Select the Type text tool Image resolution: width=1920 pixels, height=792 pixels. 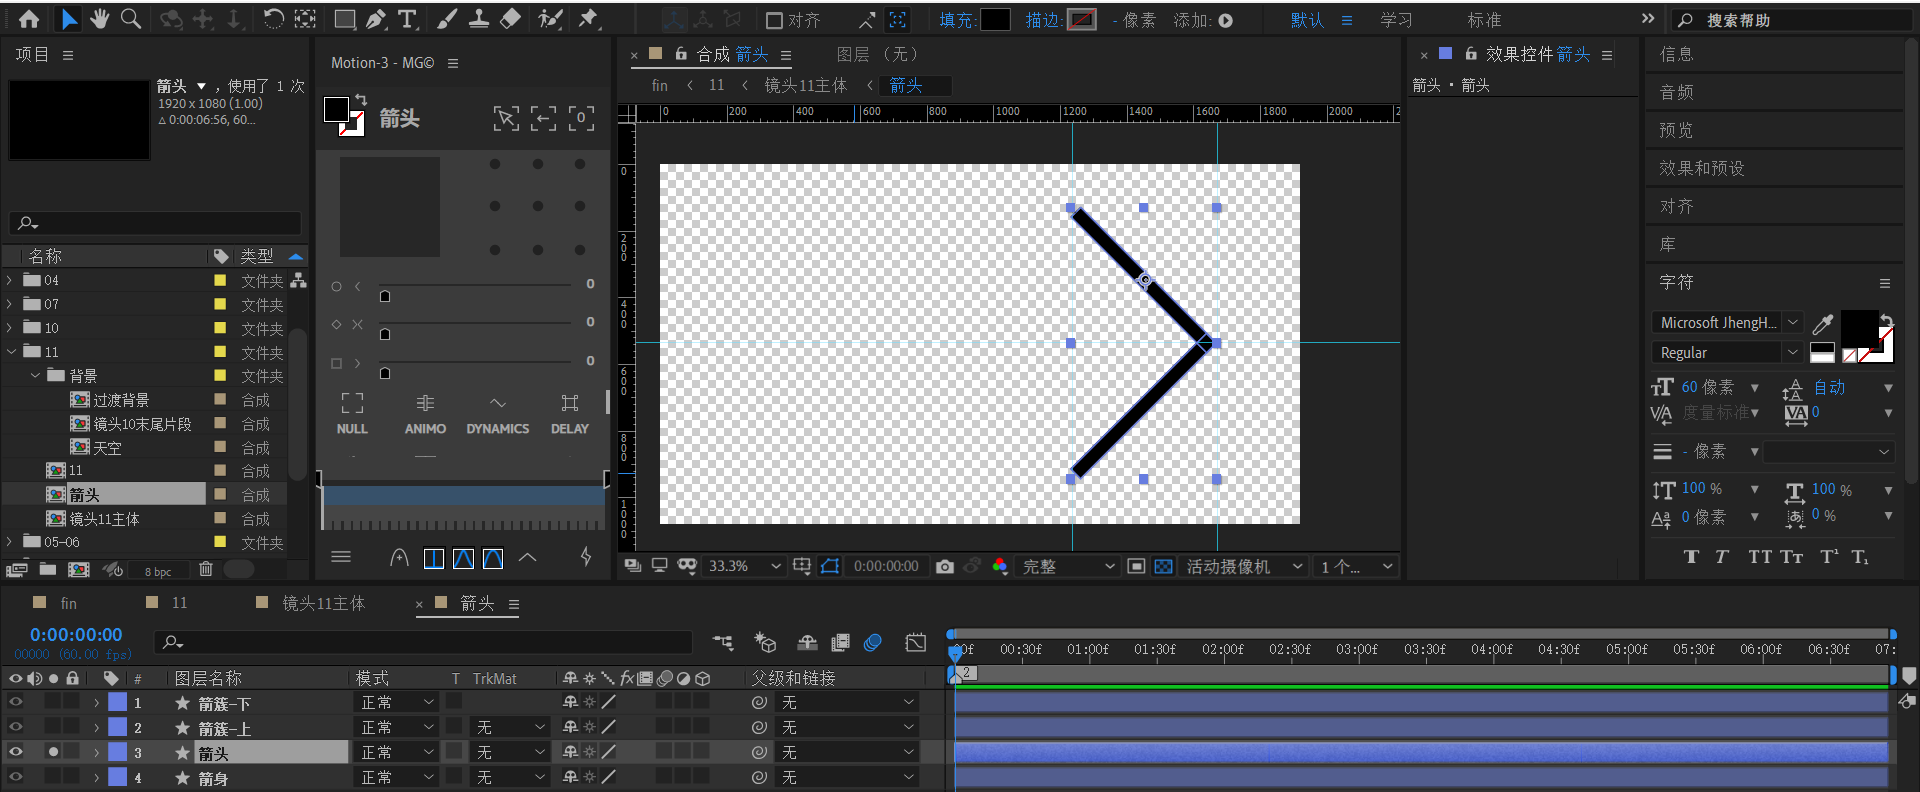[407, 19]
